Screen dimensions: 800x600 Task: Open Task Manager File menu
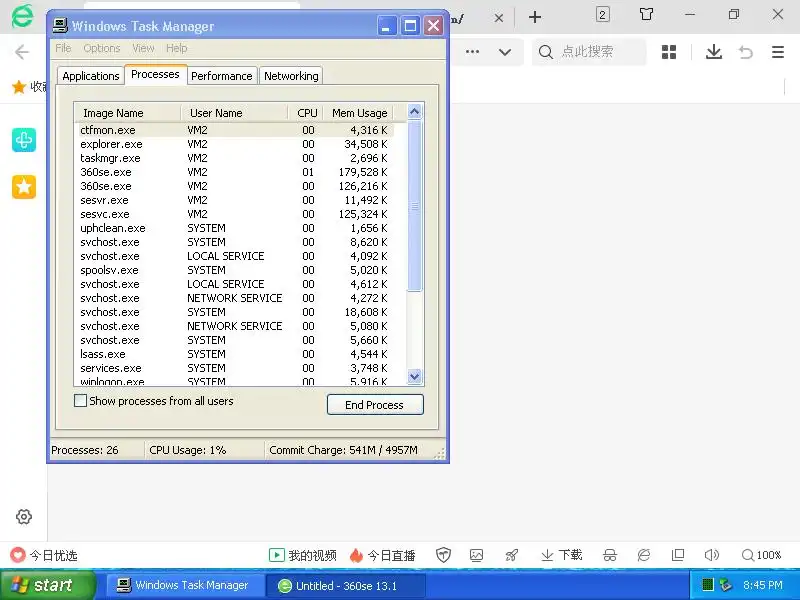coord(63,48)
